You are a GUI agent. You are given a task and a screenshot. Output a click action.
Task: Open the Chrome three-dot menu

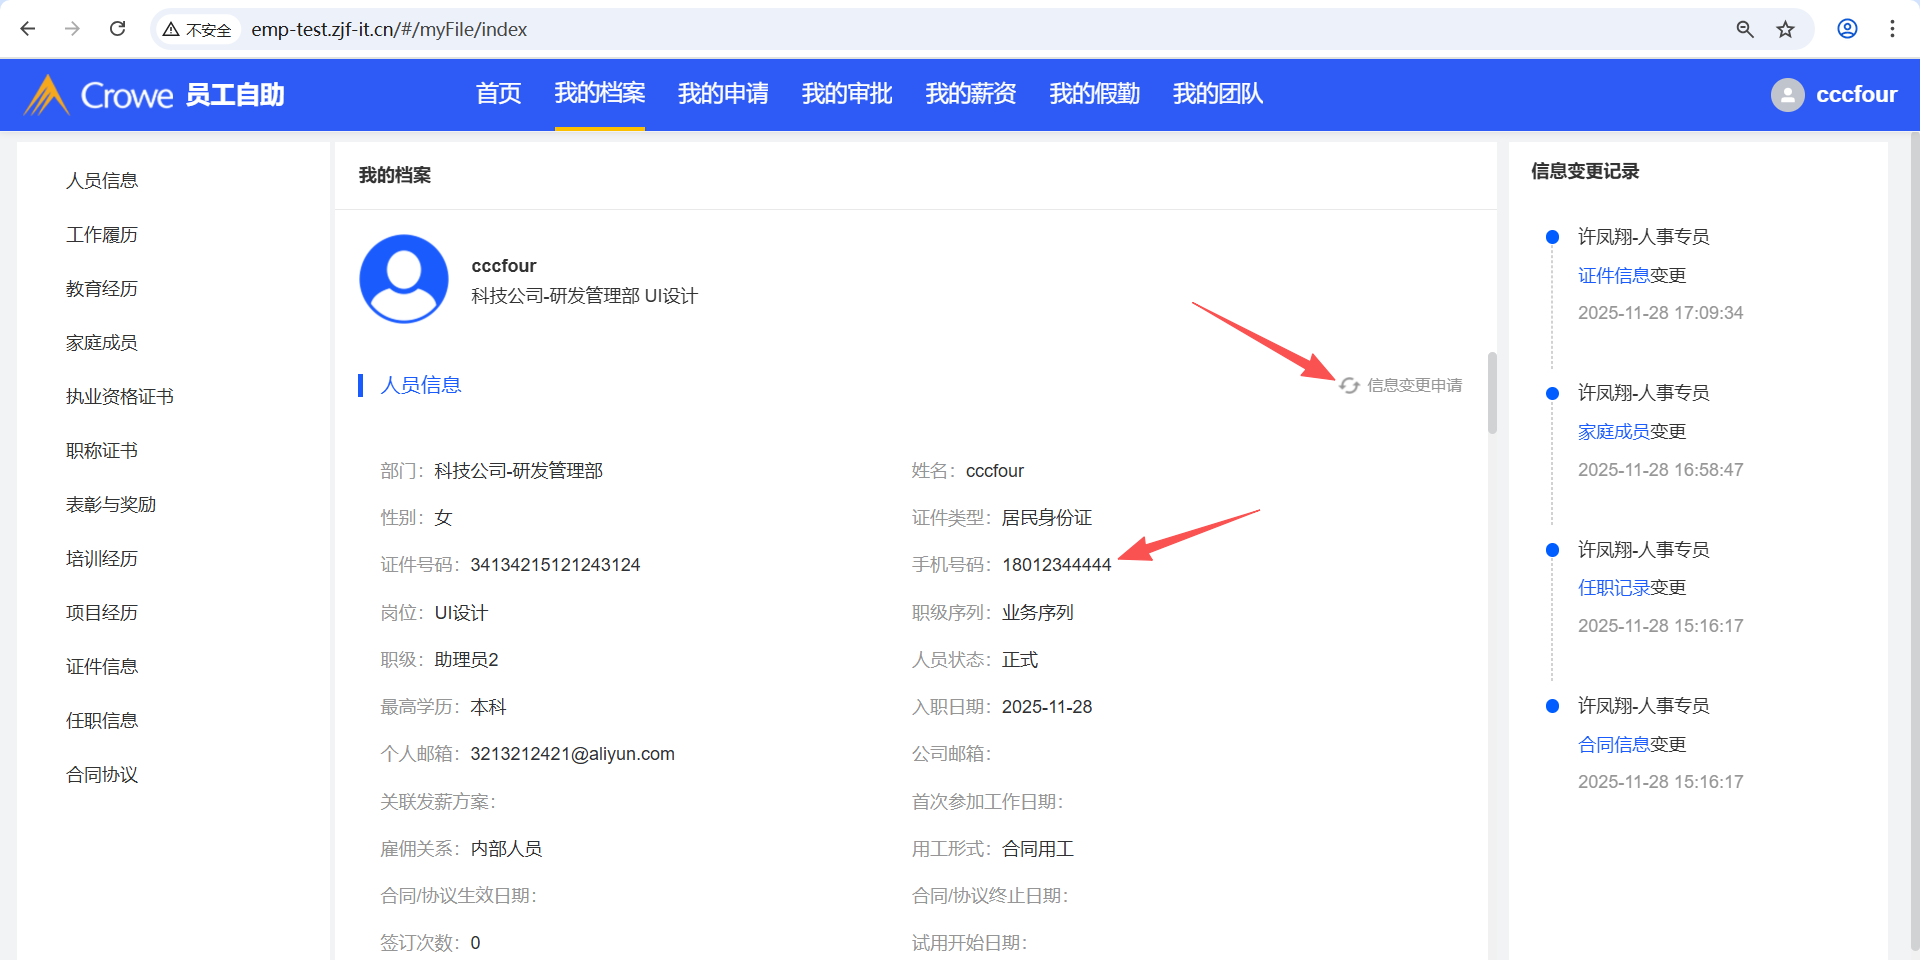[x=1892, y=29]
